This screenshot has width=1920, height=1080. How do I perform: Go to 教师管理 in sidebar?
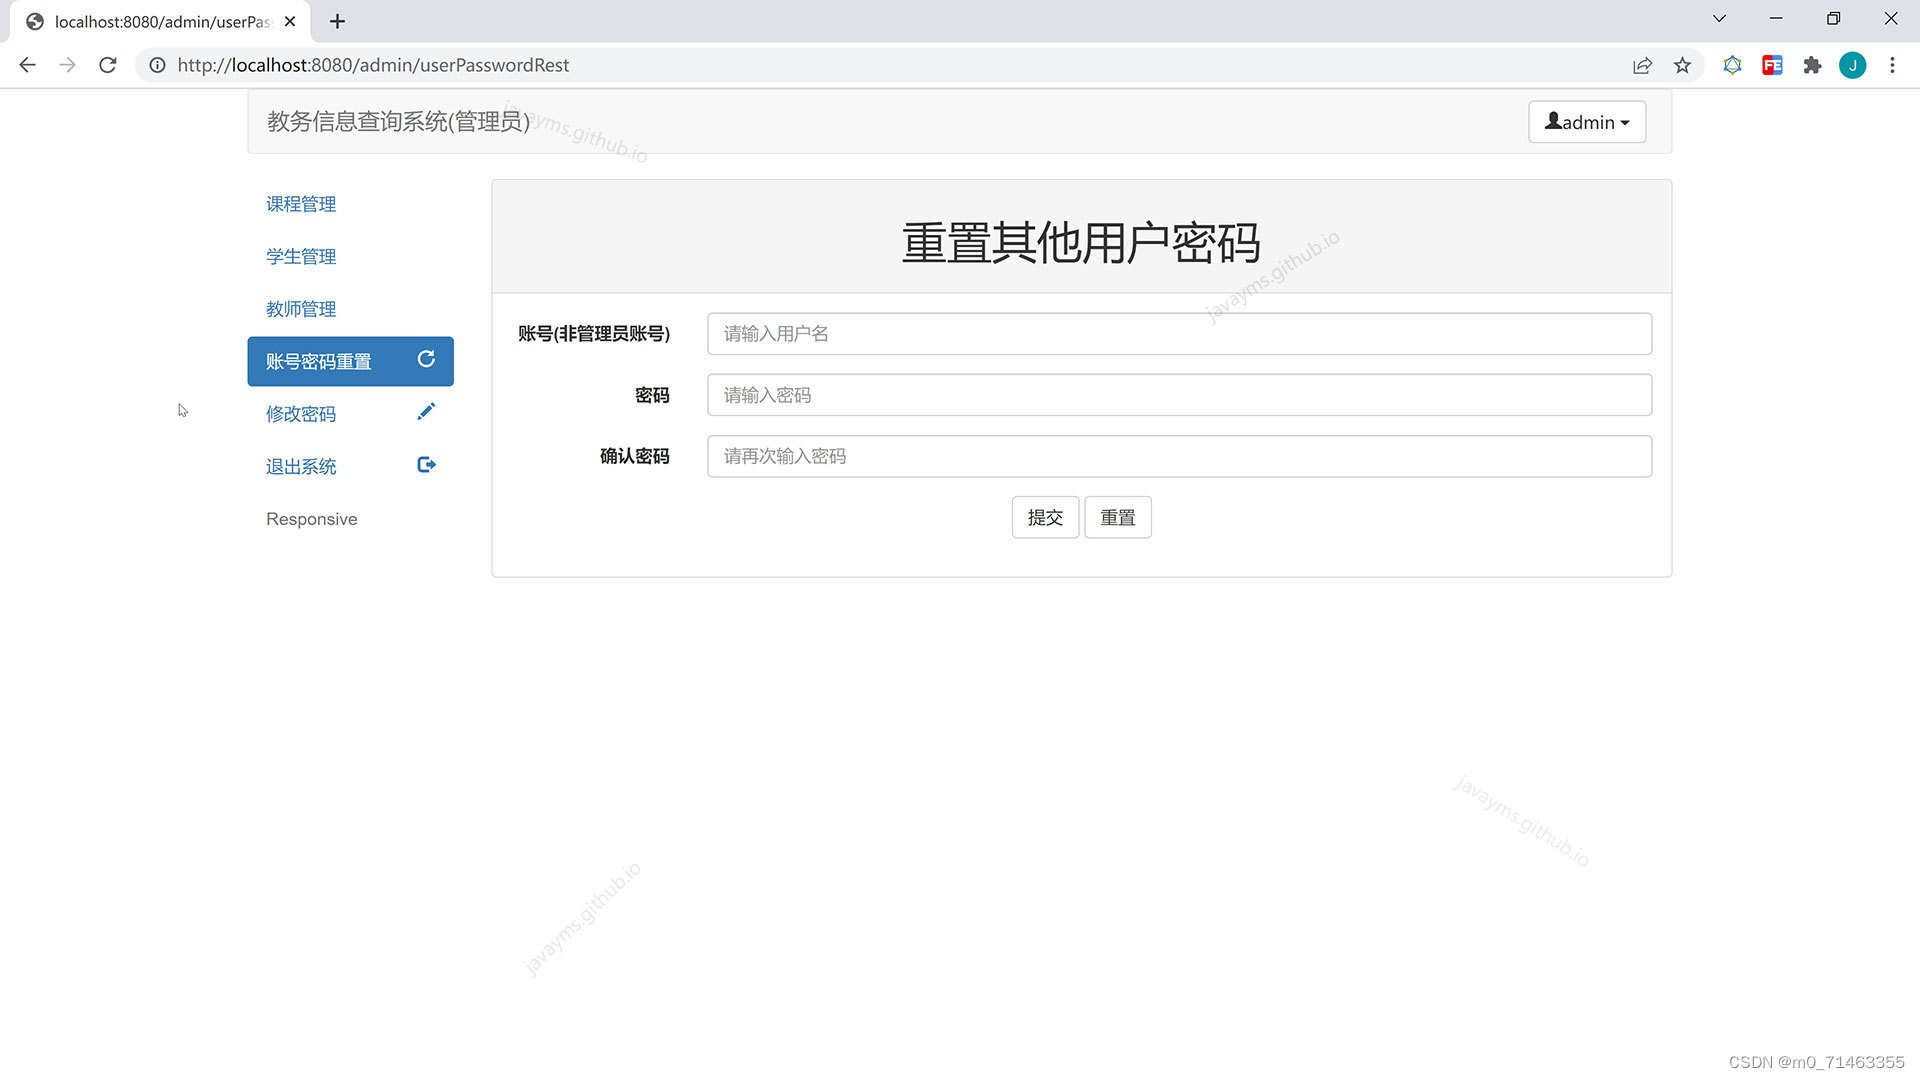click(301, 309)
